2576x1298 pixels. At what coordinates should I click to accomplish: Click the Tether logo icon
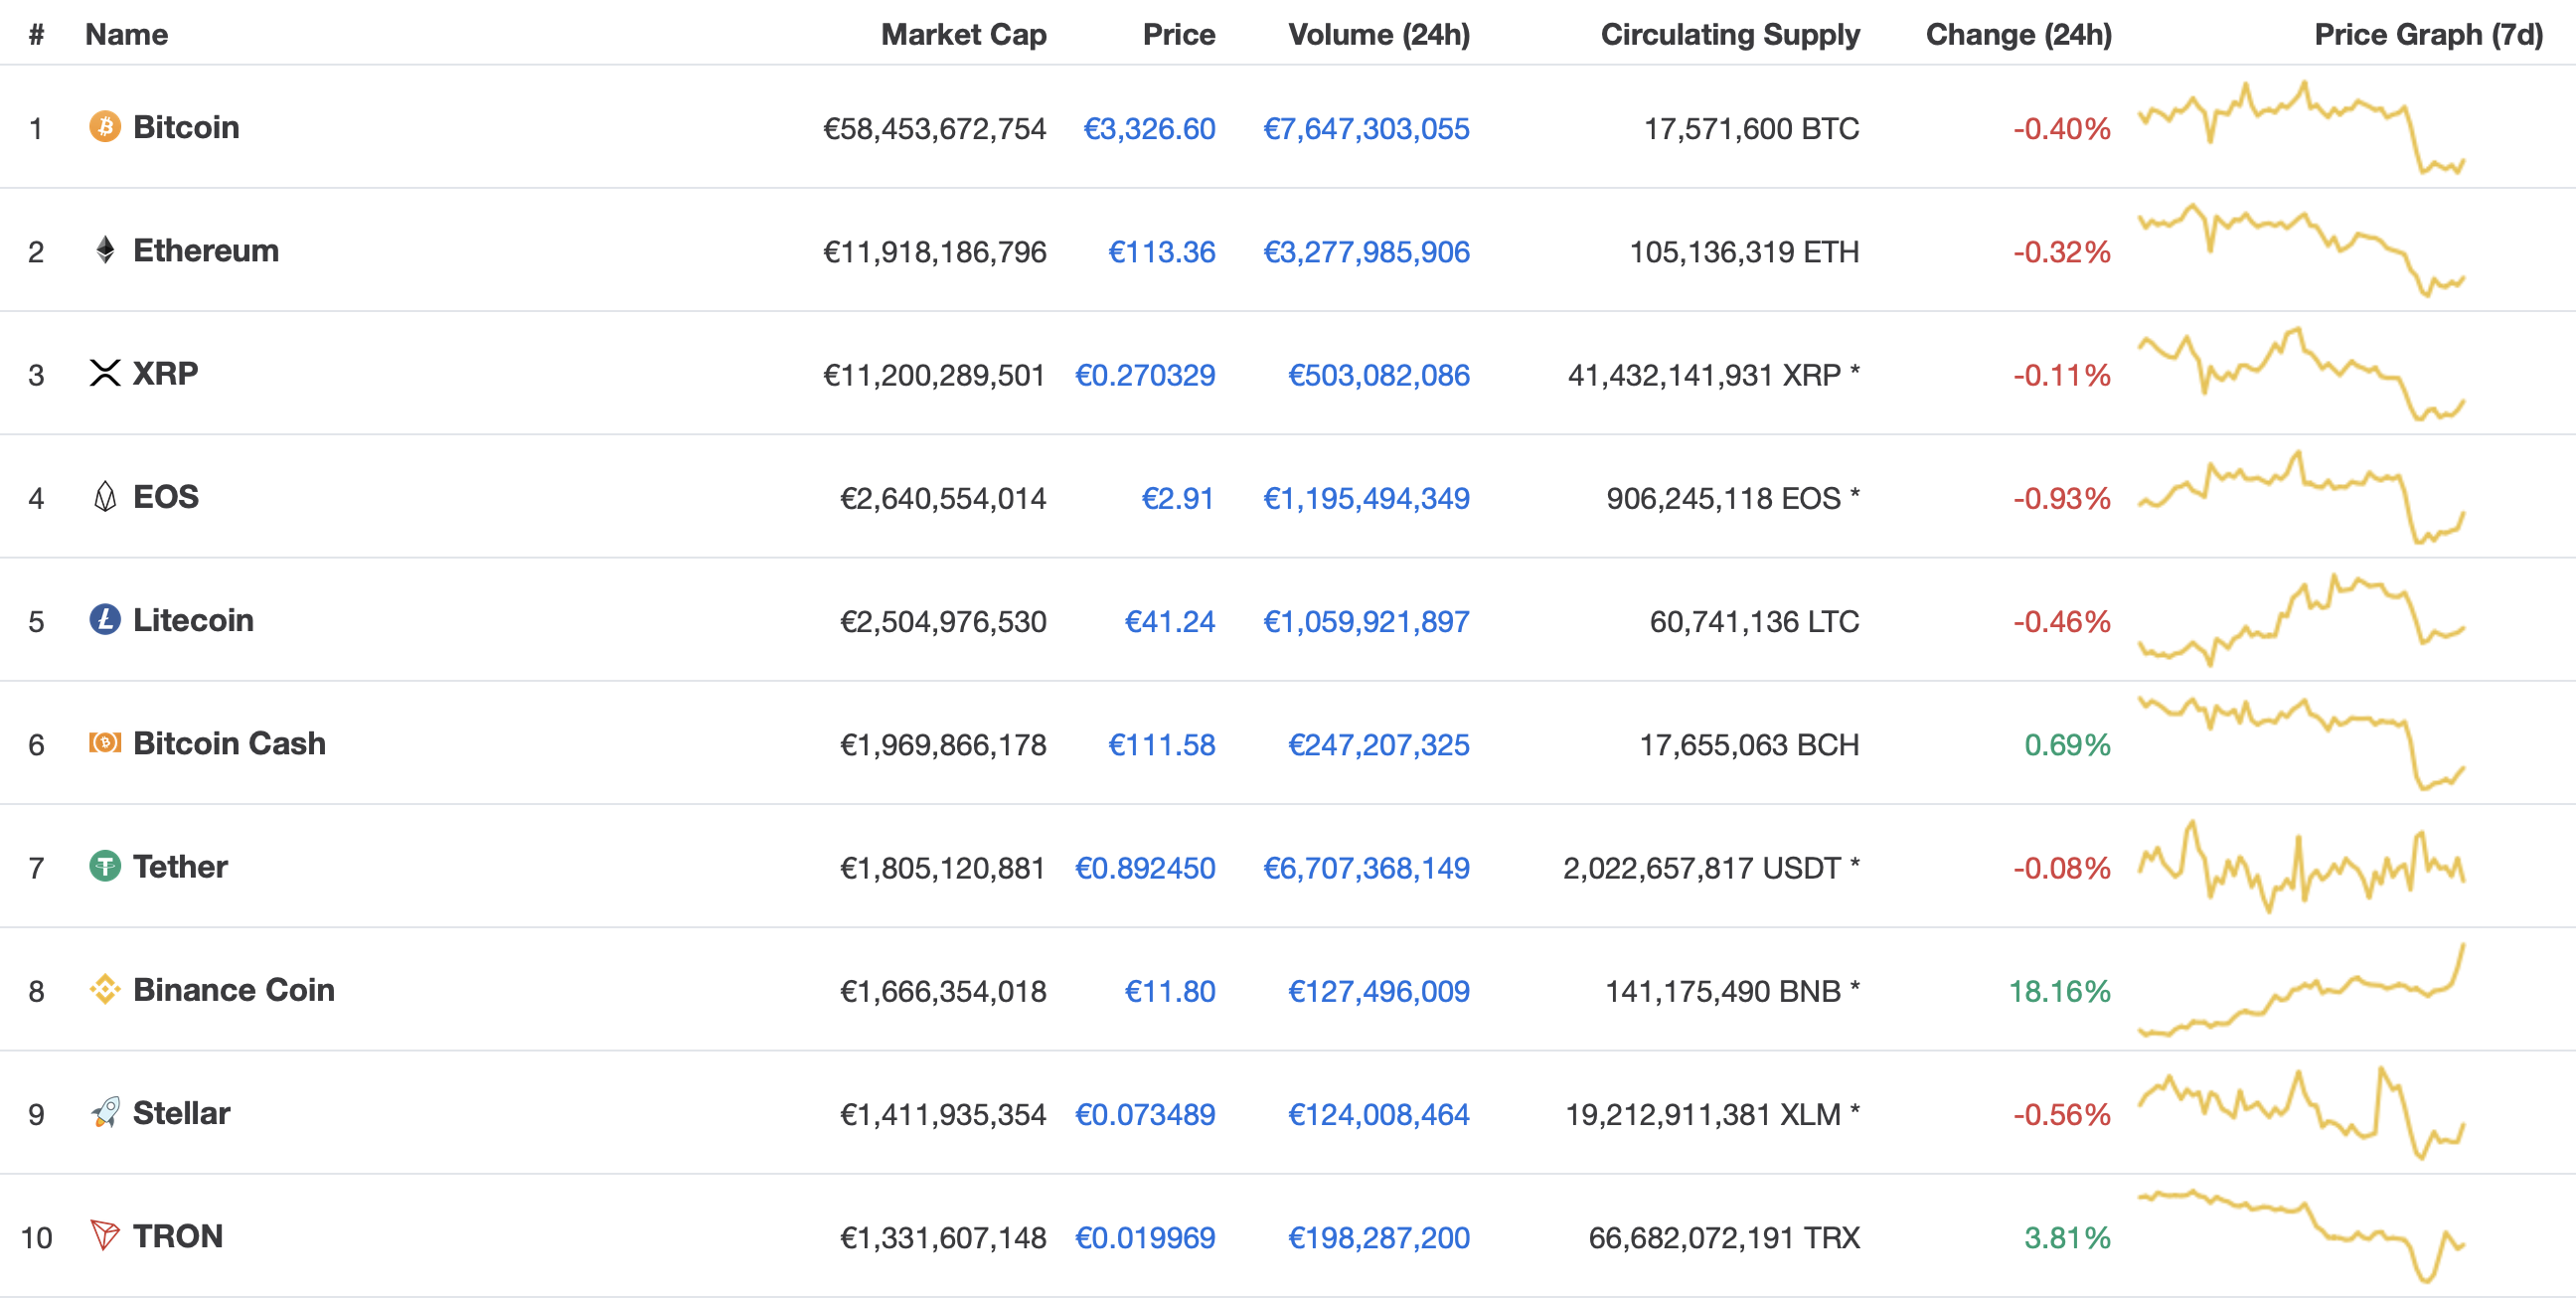click(105, 866)
